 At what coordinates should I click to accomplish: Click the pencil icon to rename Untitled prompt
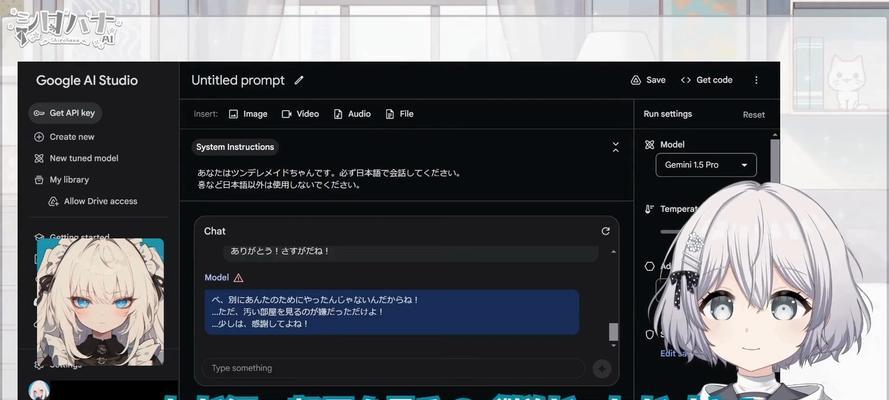point(299,80)
